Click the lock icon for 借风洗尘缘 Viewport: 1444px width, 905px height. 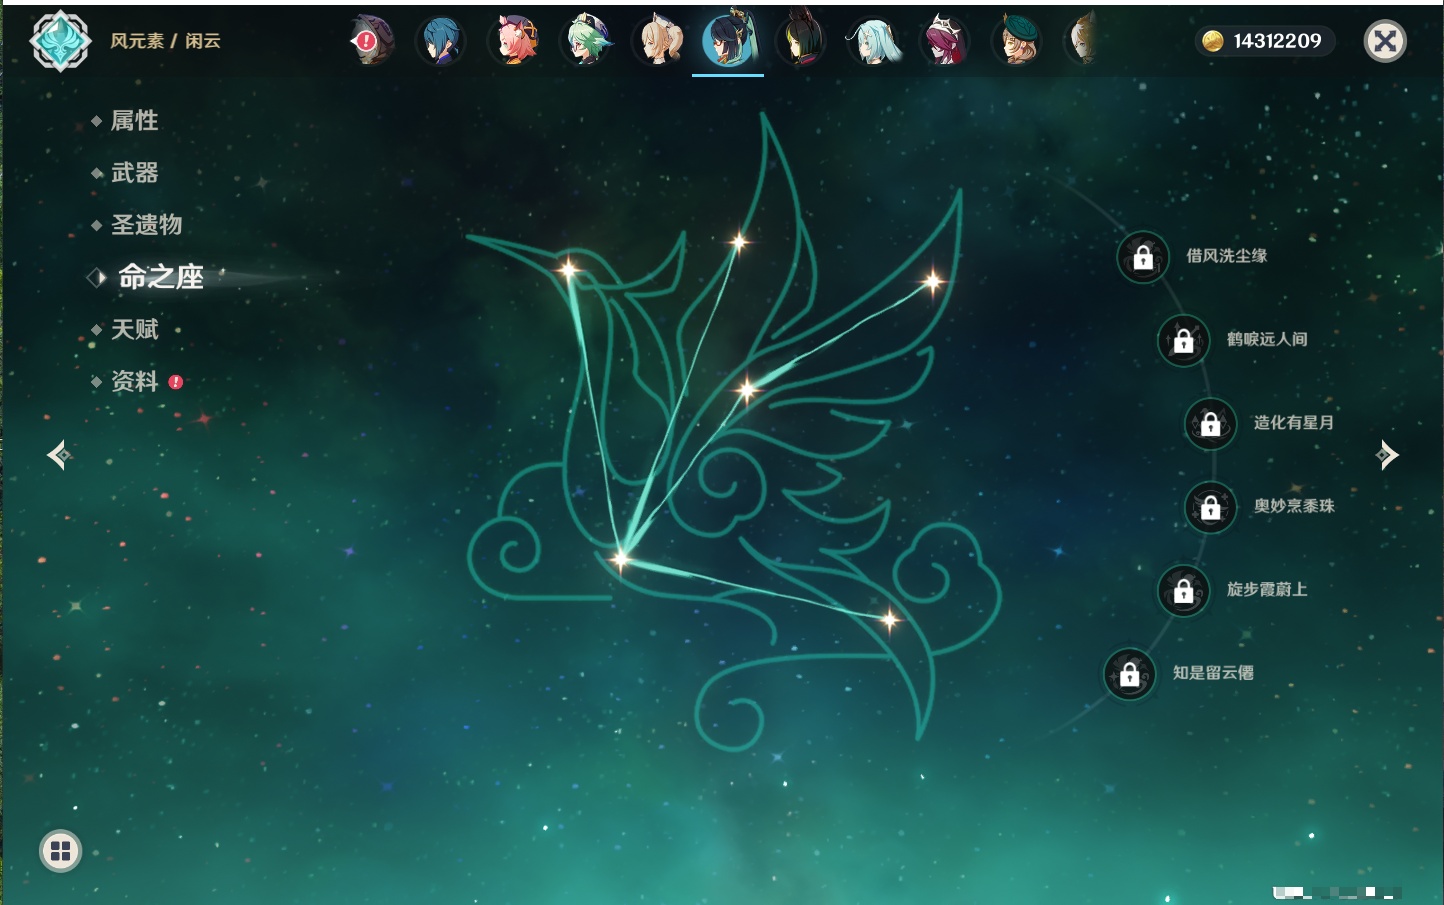(1143, 257)
